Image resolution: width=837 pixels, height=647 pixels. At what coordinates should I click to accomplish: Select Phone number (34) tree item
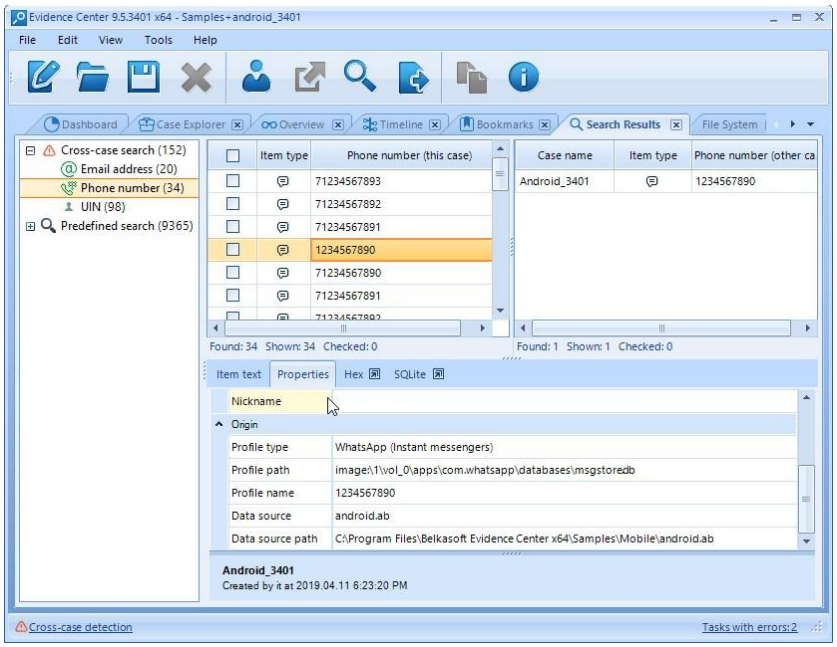click(x=132, y=188)
